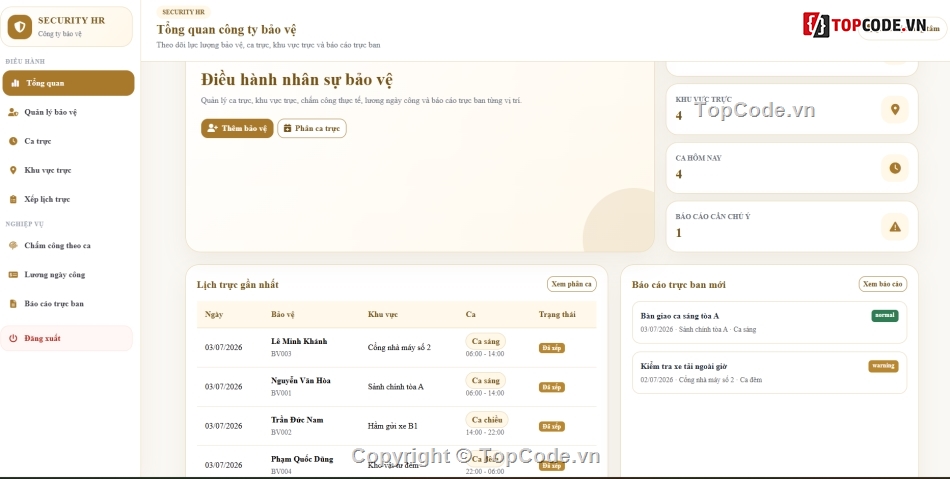Click the Cổng nhà máy số 2 cell
Viewport: 950px width, 479px height.
[399, 348]
